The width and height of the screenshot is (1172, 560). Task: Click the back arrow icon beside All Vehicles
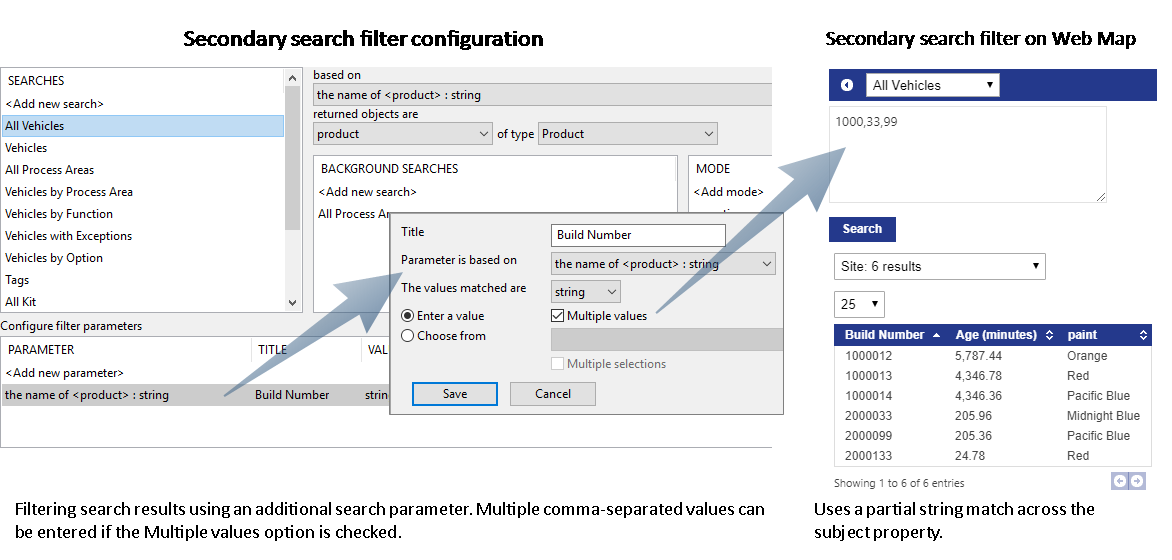[847, 85]
